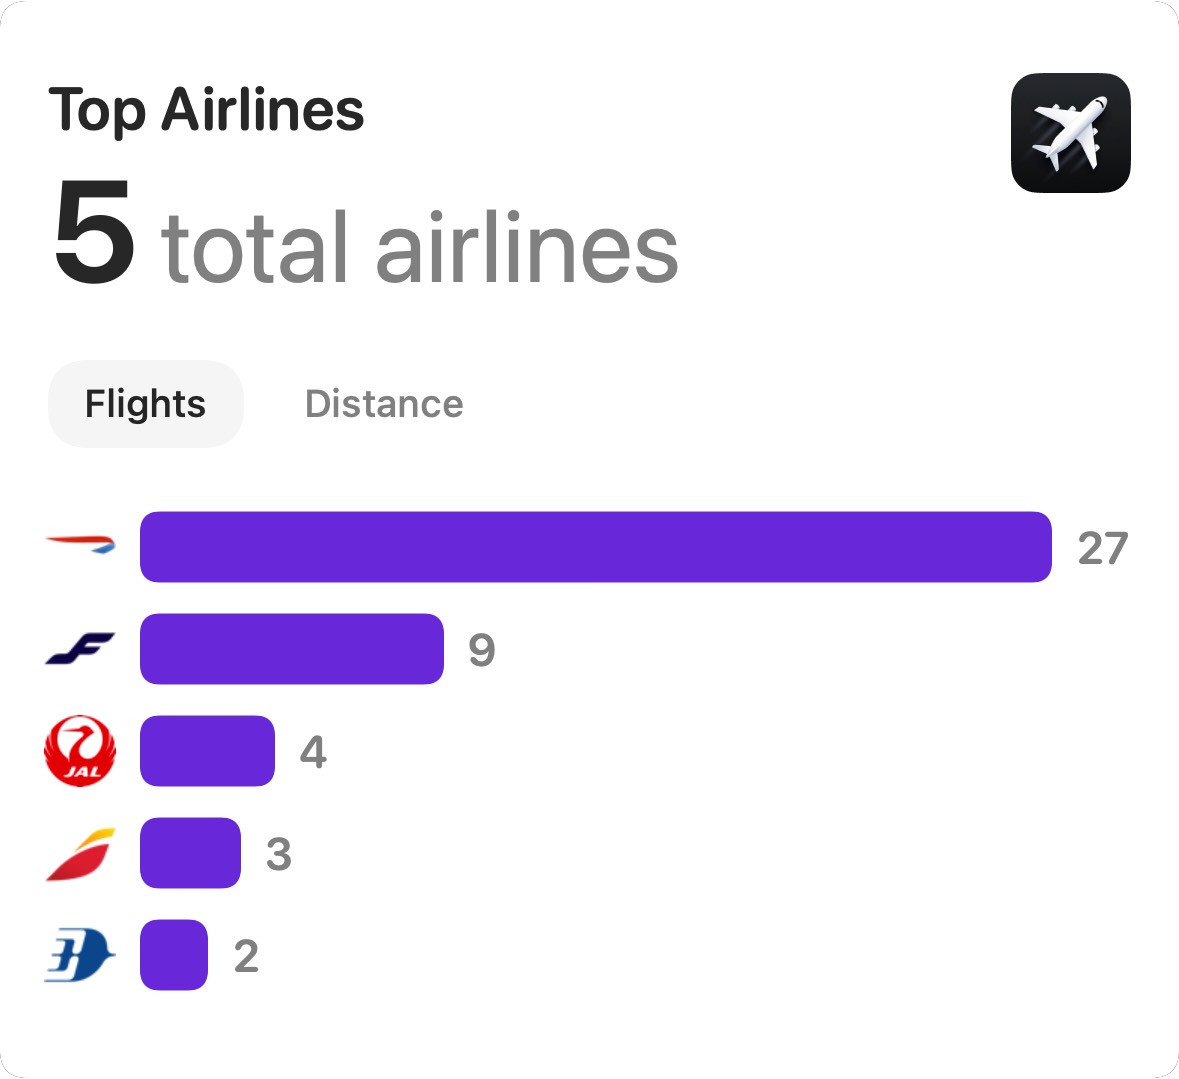Click the Flighty airplane app icon
This screenshot has height=1079, width=1179.
pyautogui.click(x=1070, y=133)
